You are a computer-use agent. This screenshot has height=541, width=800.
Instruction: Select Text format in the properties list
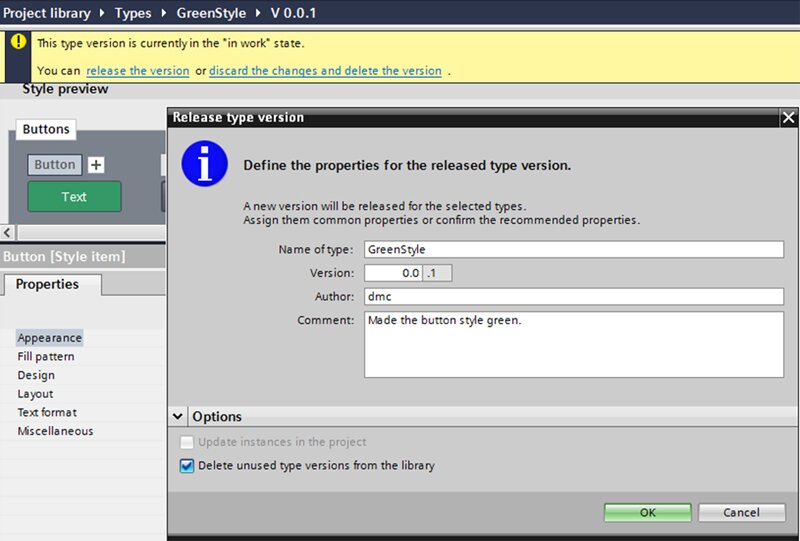[47, 412]
